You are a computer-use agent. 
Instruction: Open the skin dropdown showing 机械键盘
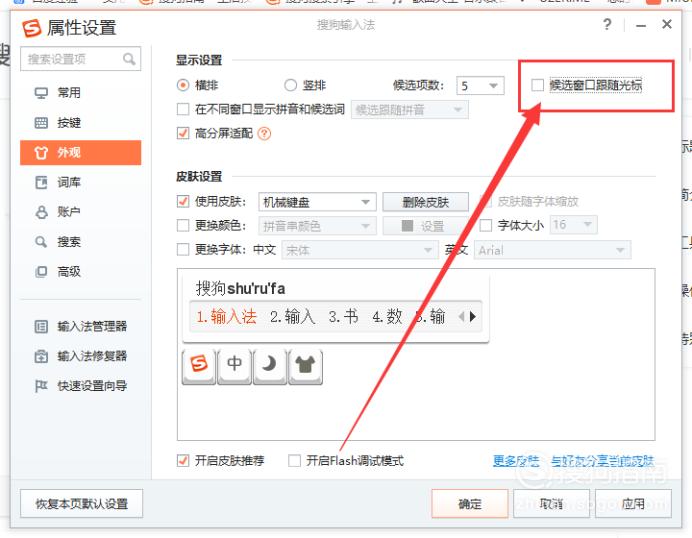[317, 202]
